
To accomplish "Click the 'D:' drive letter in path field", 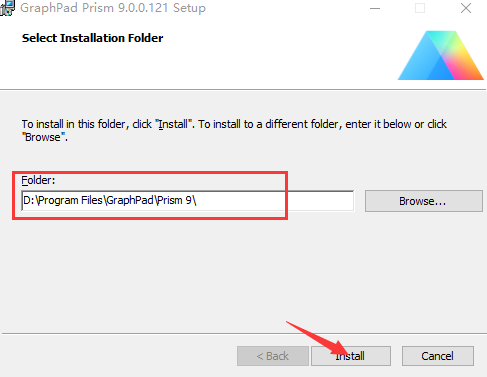I will coord(29,200).
